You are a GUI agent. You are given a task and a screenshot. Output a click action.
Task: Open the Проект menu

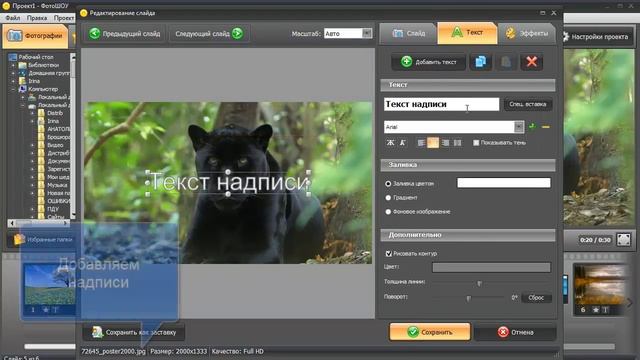[64, 18]
